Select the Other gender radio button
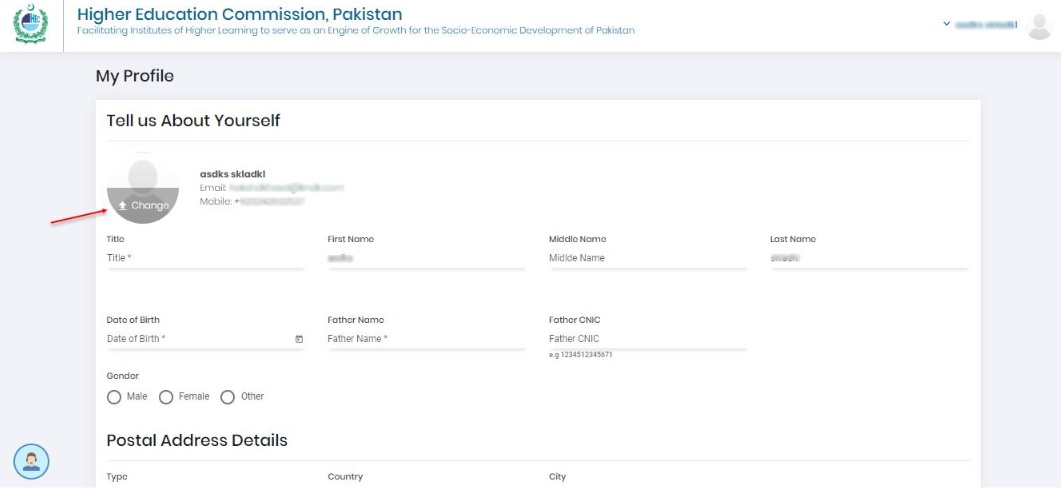Image resolution: width=1061 pixels, height=488 pixels. coord(227,397)
